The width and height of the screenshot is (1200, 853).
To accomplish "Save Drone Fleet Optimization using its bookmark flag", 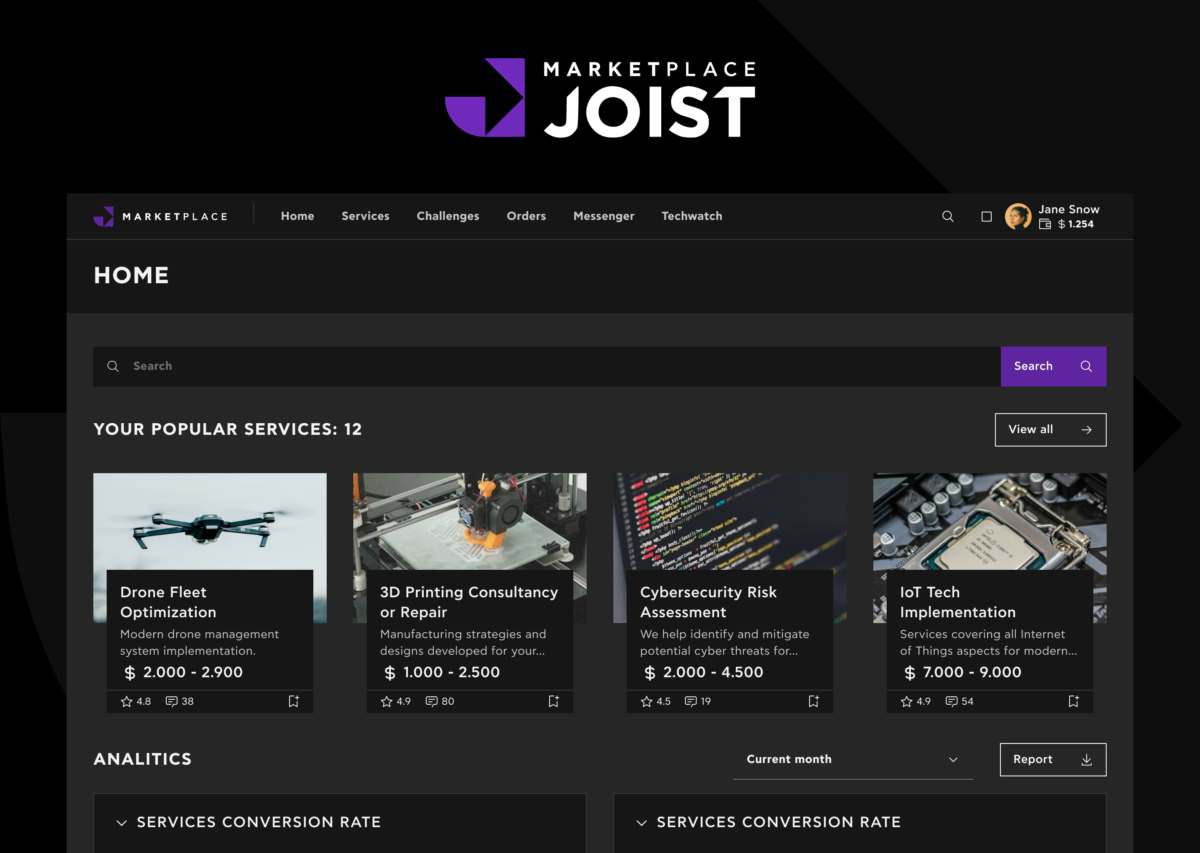I will point(293,701).
